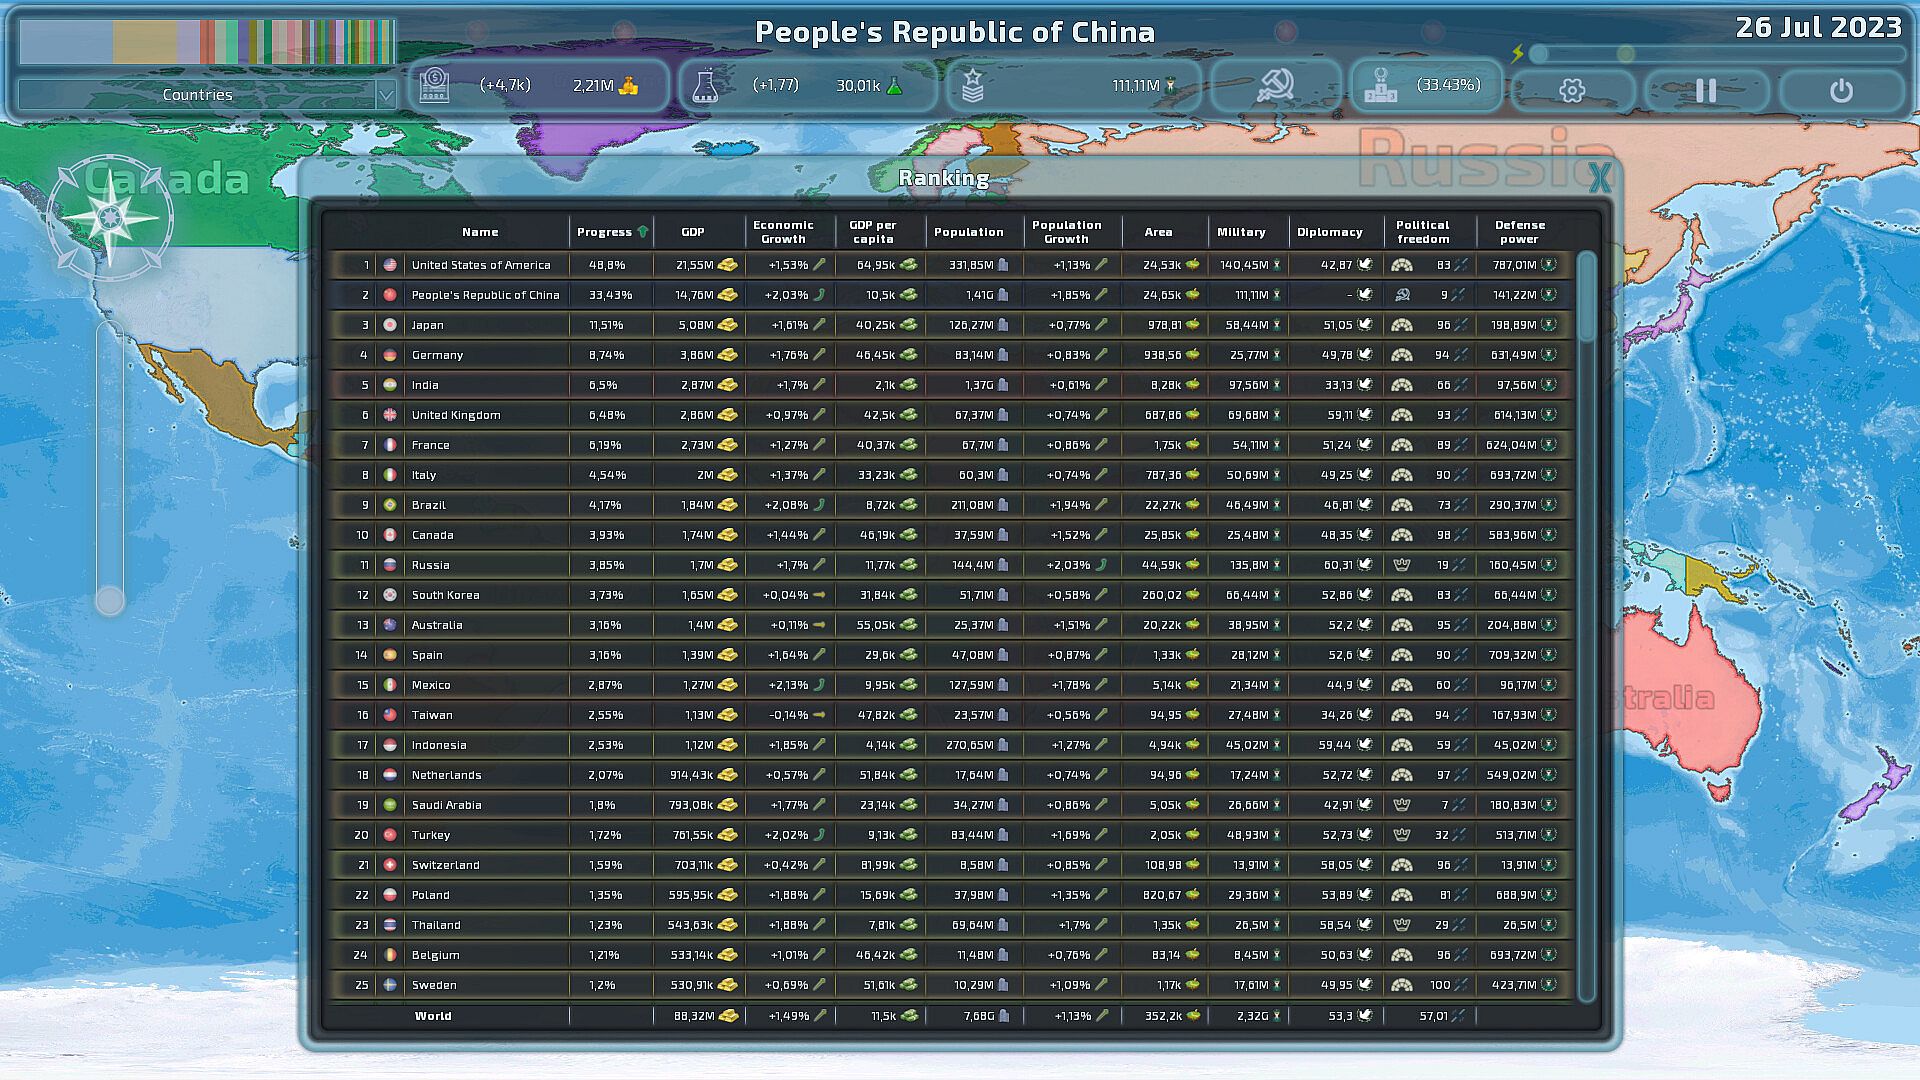This screenshot has height=1080, width=1920.
Task: Click the power quit icon
Action: click(x=1841, y=91)
